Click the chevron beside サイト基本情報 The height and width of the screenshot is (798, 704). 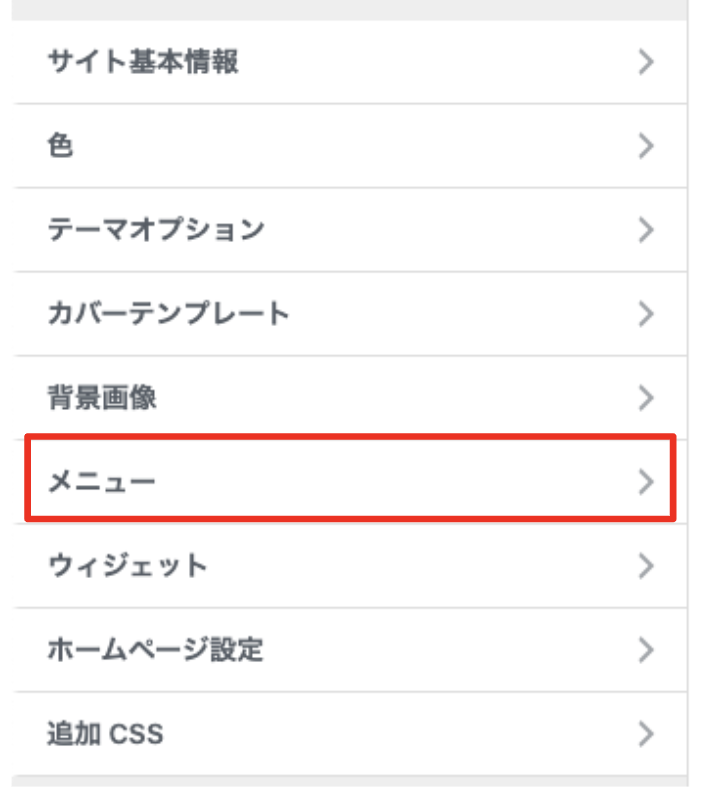(646, 63)
